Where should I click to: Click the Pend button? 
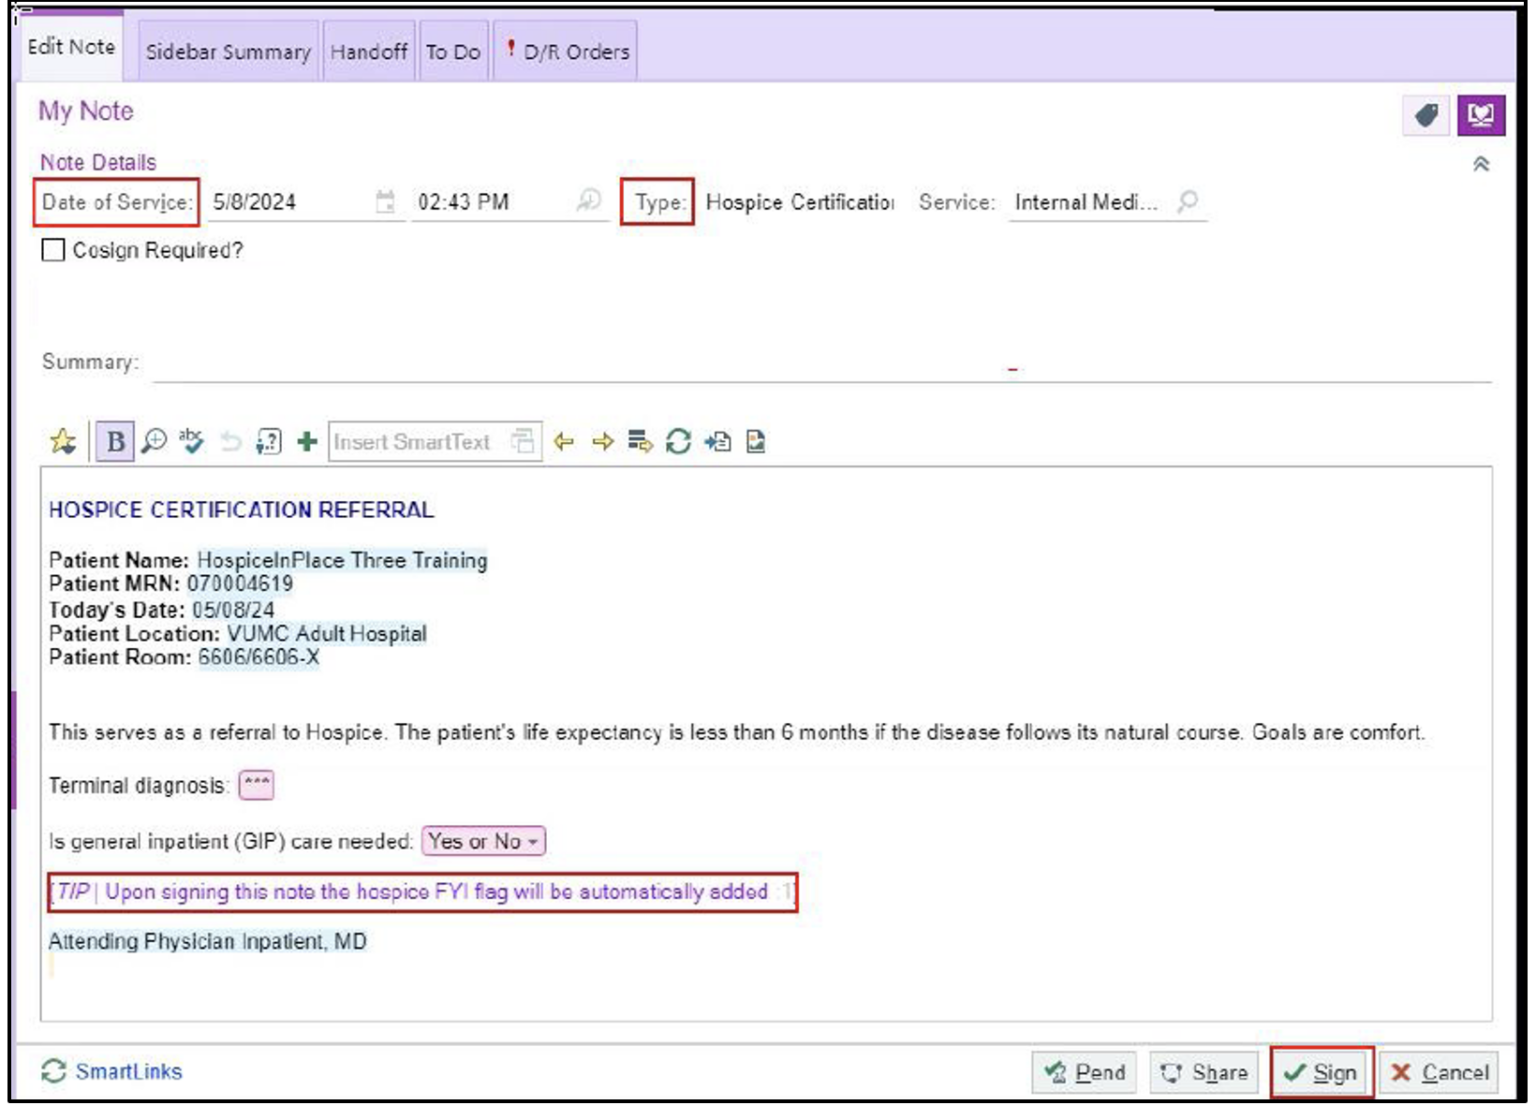1085,1073
